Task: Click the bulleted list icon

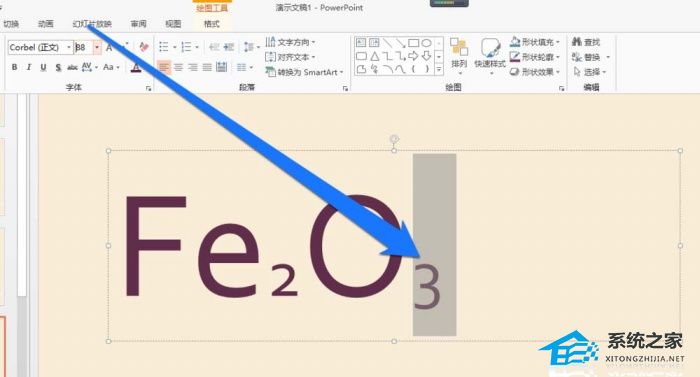Action: [x=164, y=47]
